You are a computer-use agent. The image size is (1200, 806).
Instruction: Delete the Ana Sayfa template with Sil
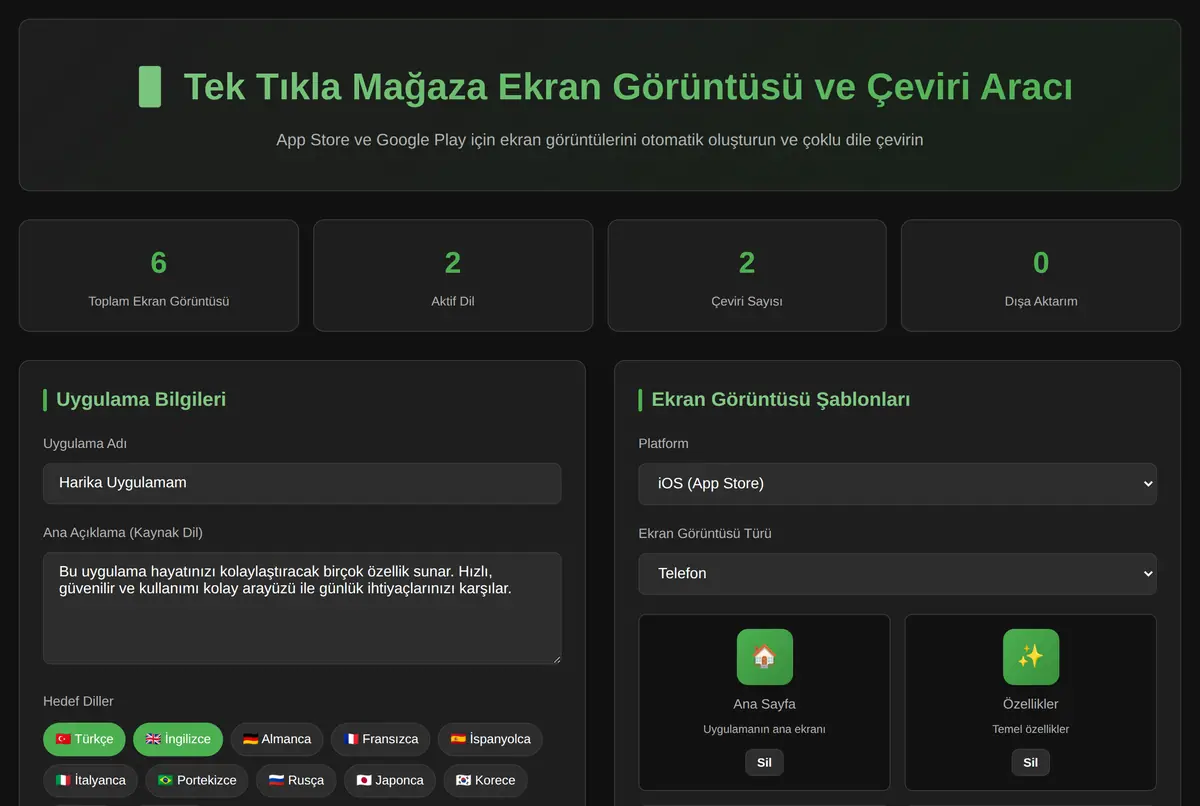764,762
